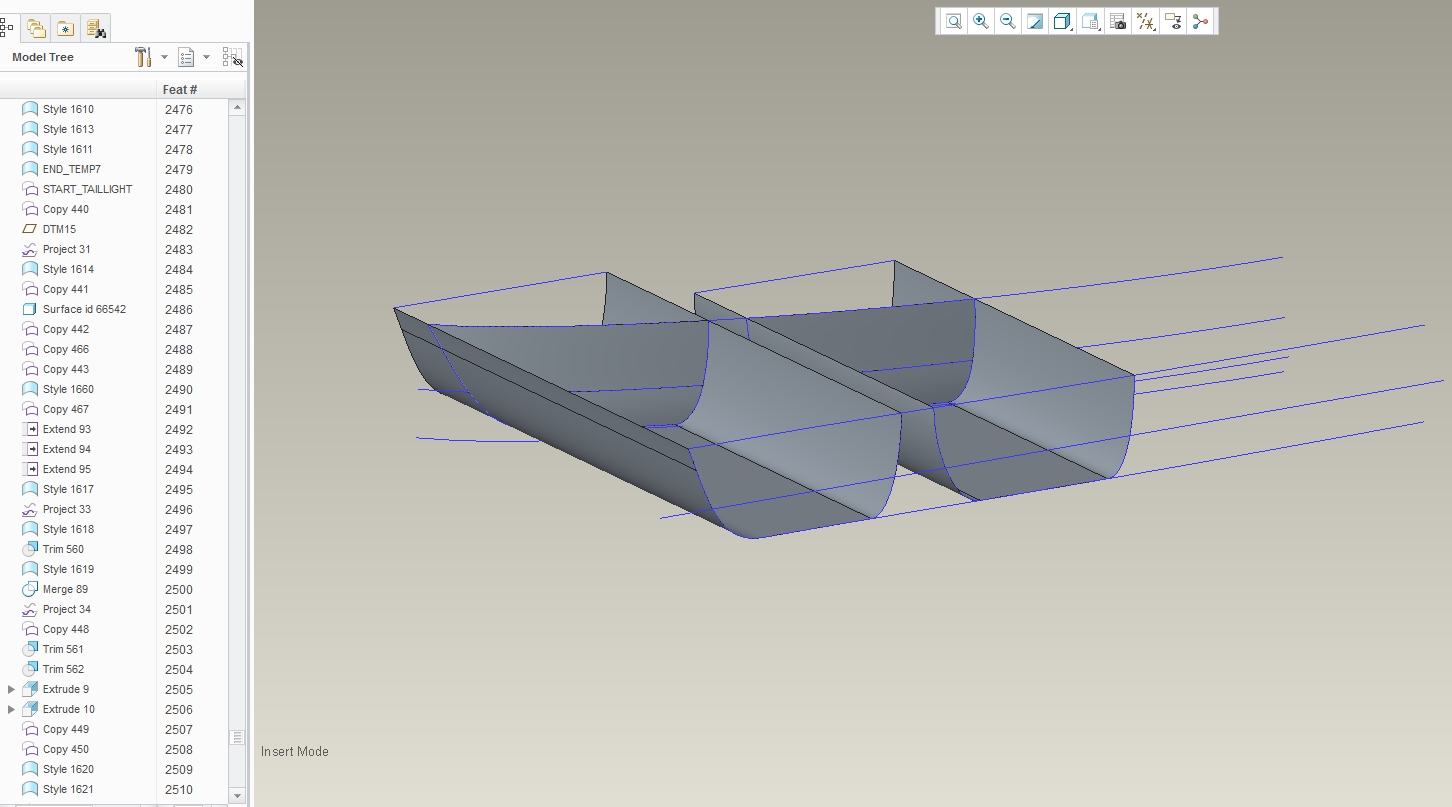Select Copy 466 feature
1452x807 pixels.
click(x=66, y=349)
